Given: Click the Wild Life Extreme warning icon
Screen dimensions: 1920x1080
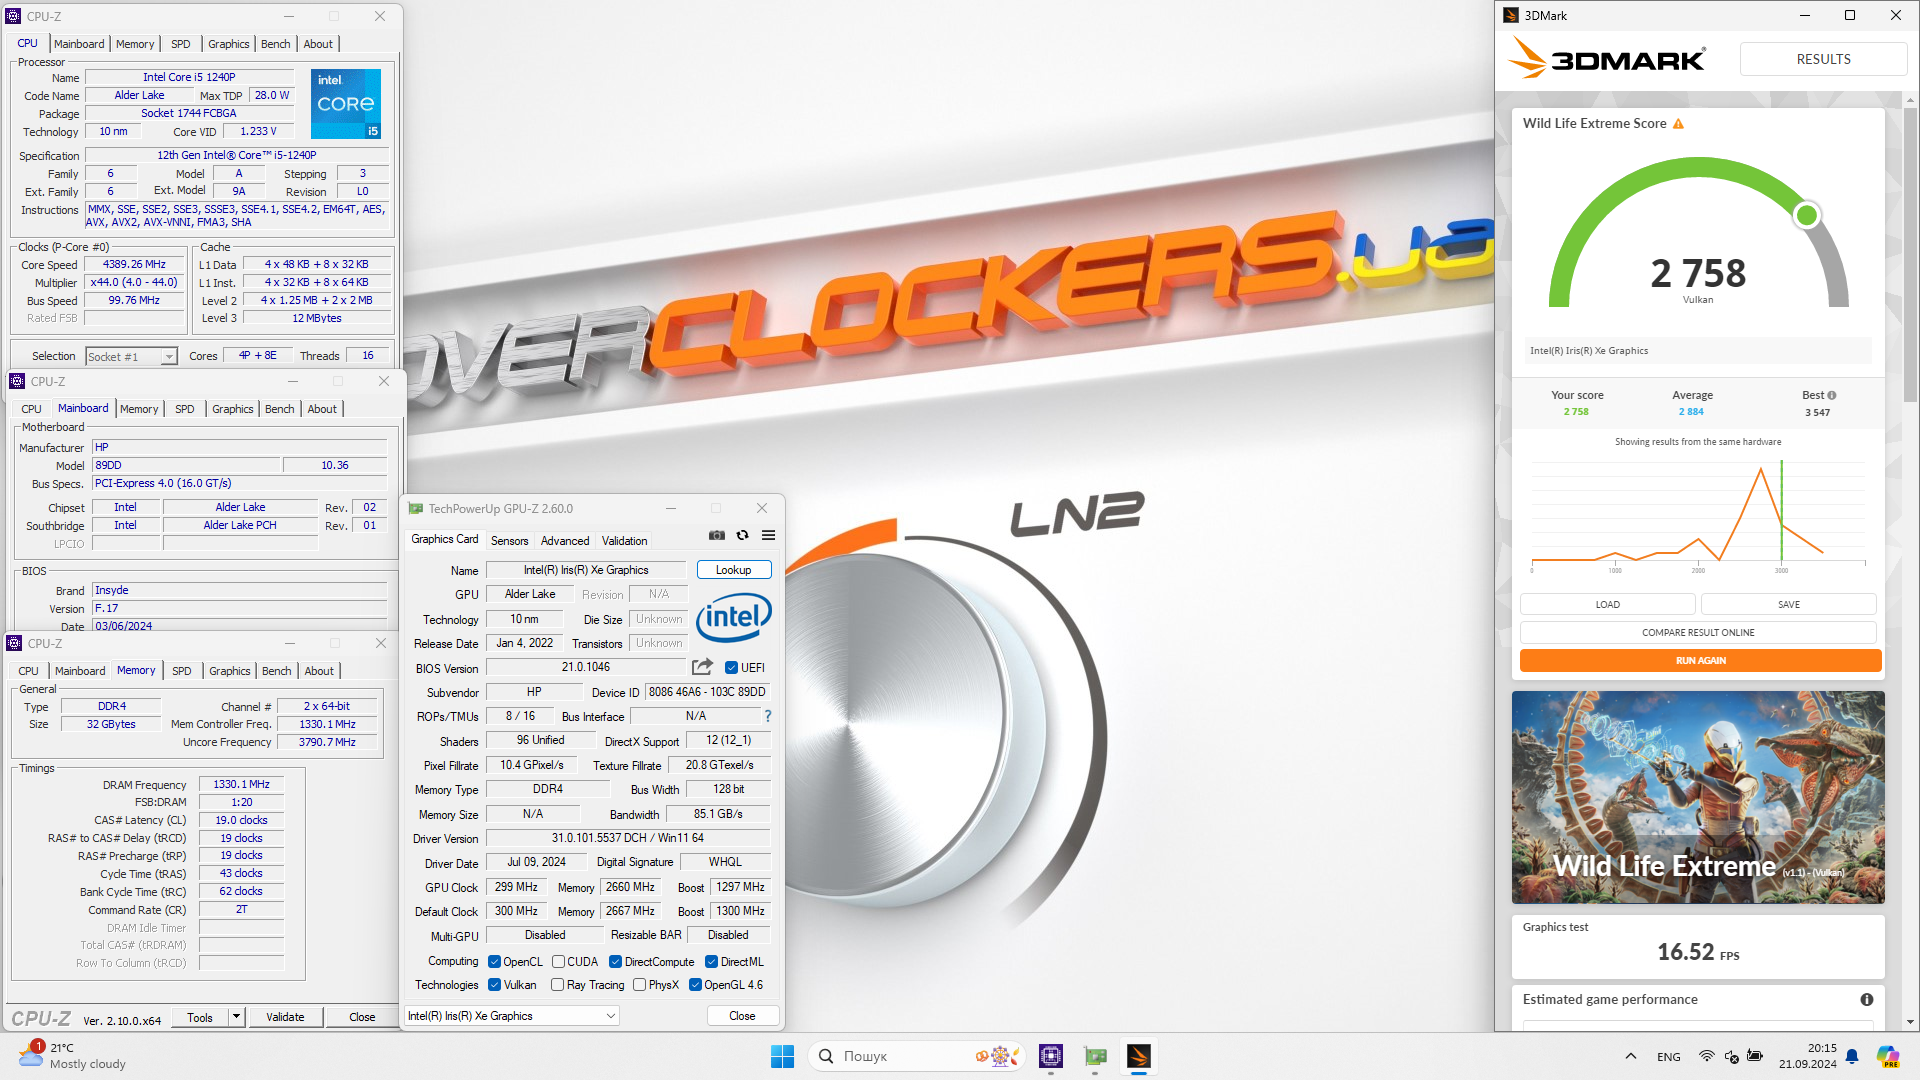Looking at the screenshot, I should point(1679,124).
